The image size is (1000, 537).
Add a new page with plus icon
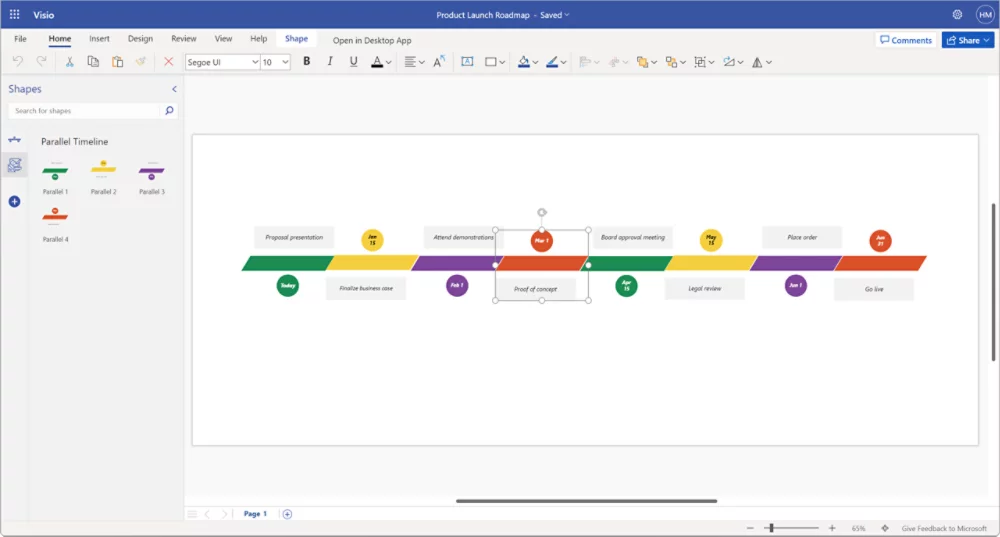[287, 514]
